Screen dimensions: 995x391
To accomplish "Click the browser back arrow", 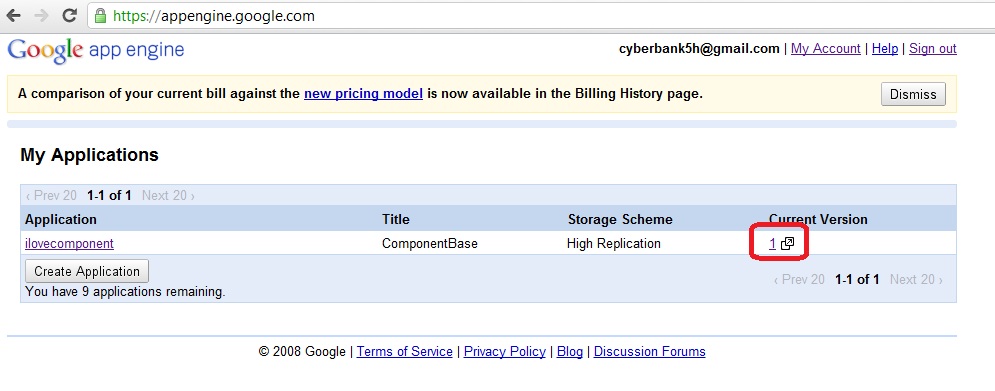I will (x=13, y=15).
